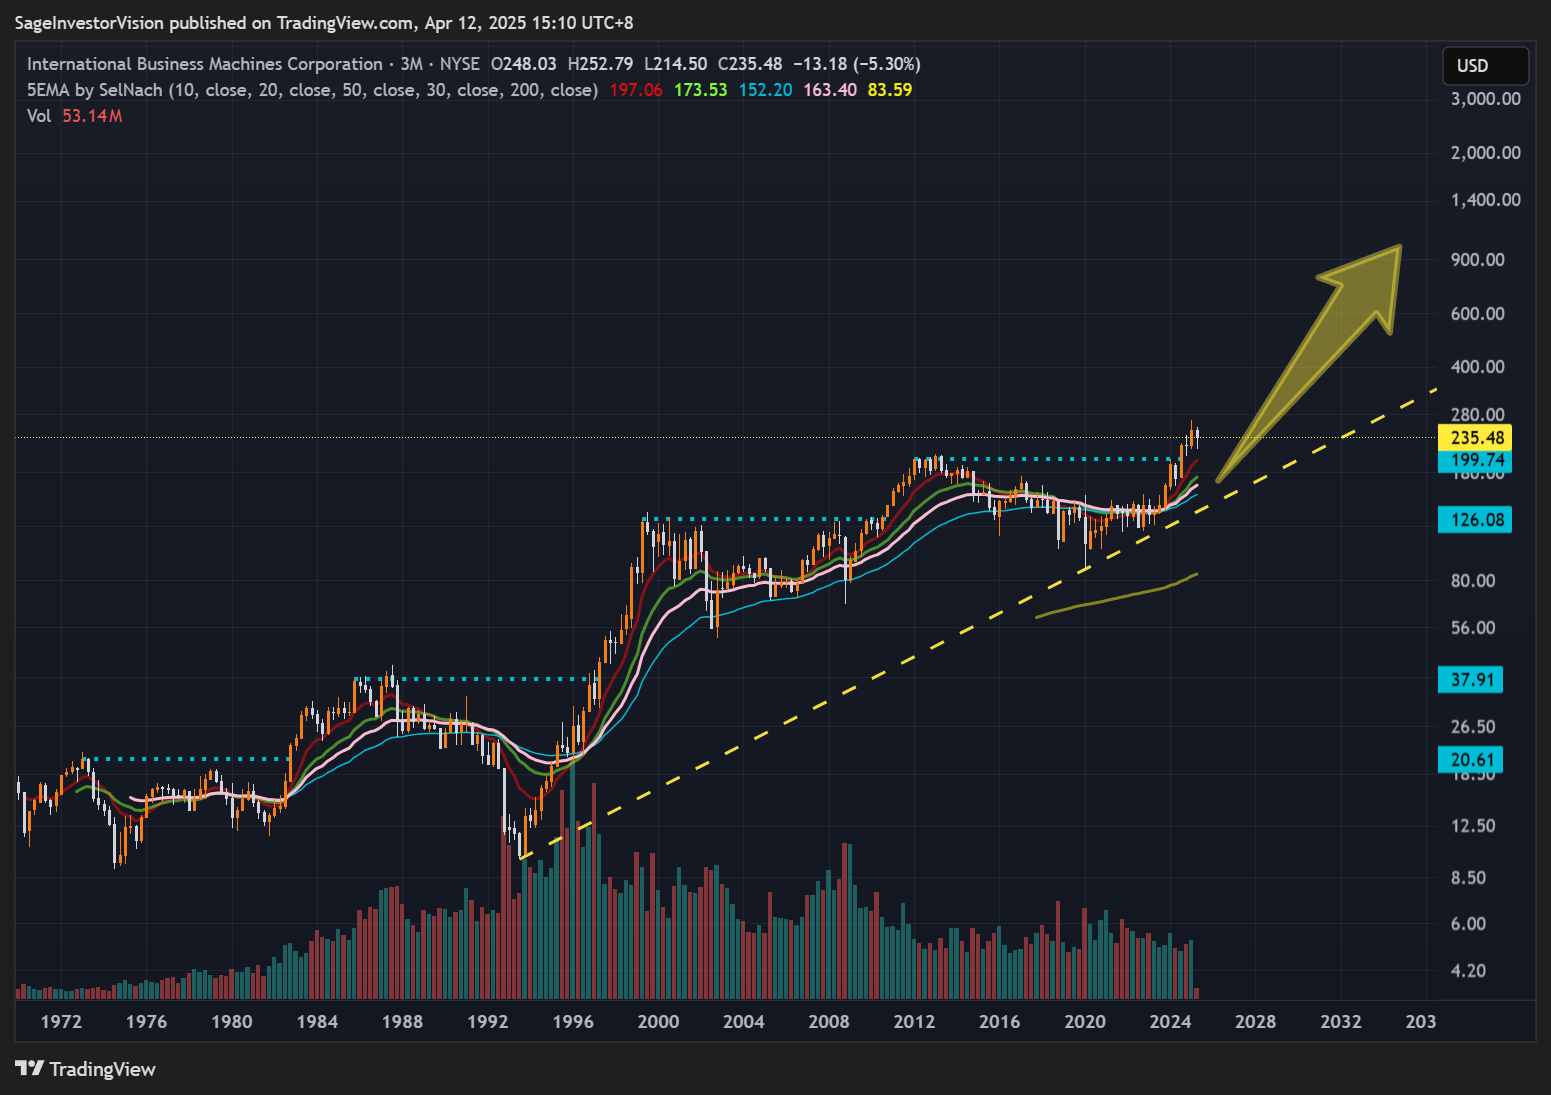Click the 56.00 price axis label

tap(1473, 628)
